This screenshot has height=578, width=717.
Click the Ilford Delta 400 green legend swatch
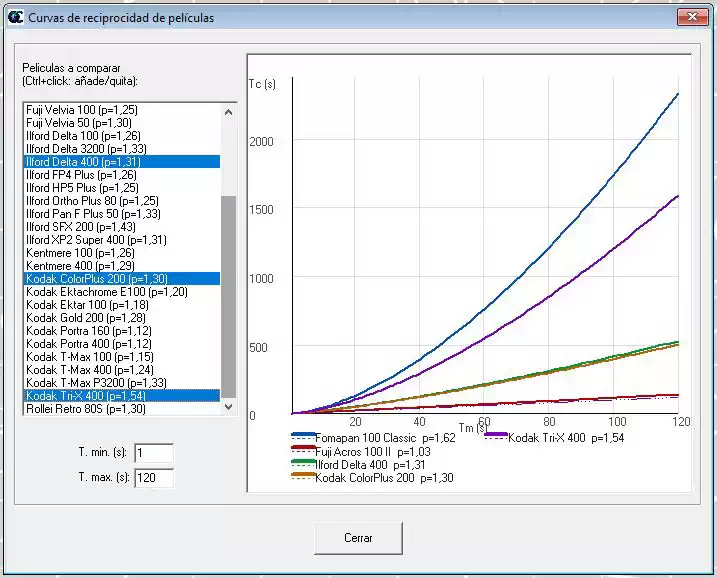click(303, 463)
